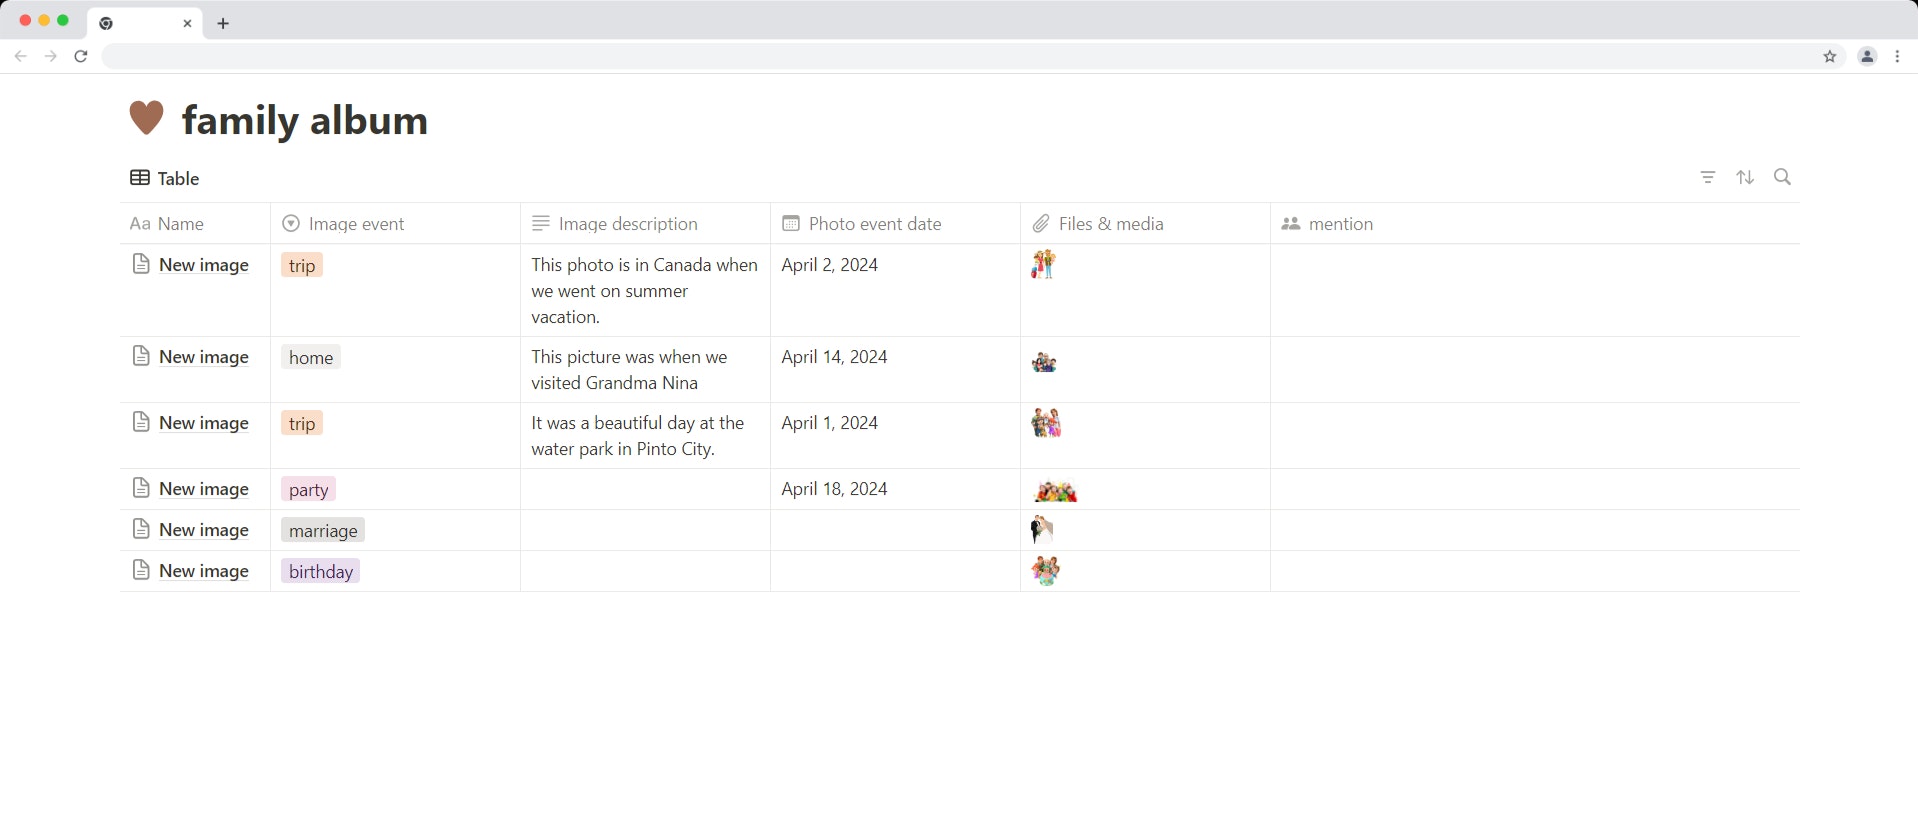Viewport: 1918px width, 818px height.
Task: Open New image page in April 2 row
Action: [204, 265]
